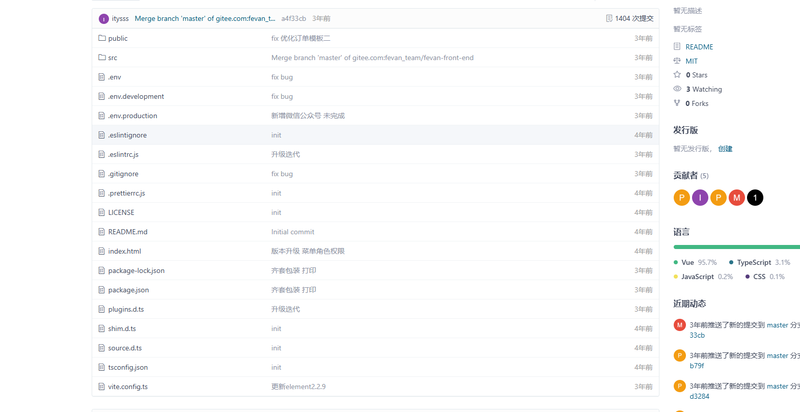
Task: Open the README link in sidebar
Action: 699,46
